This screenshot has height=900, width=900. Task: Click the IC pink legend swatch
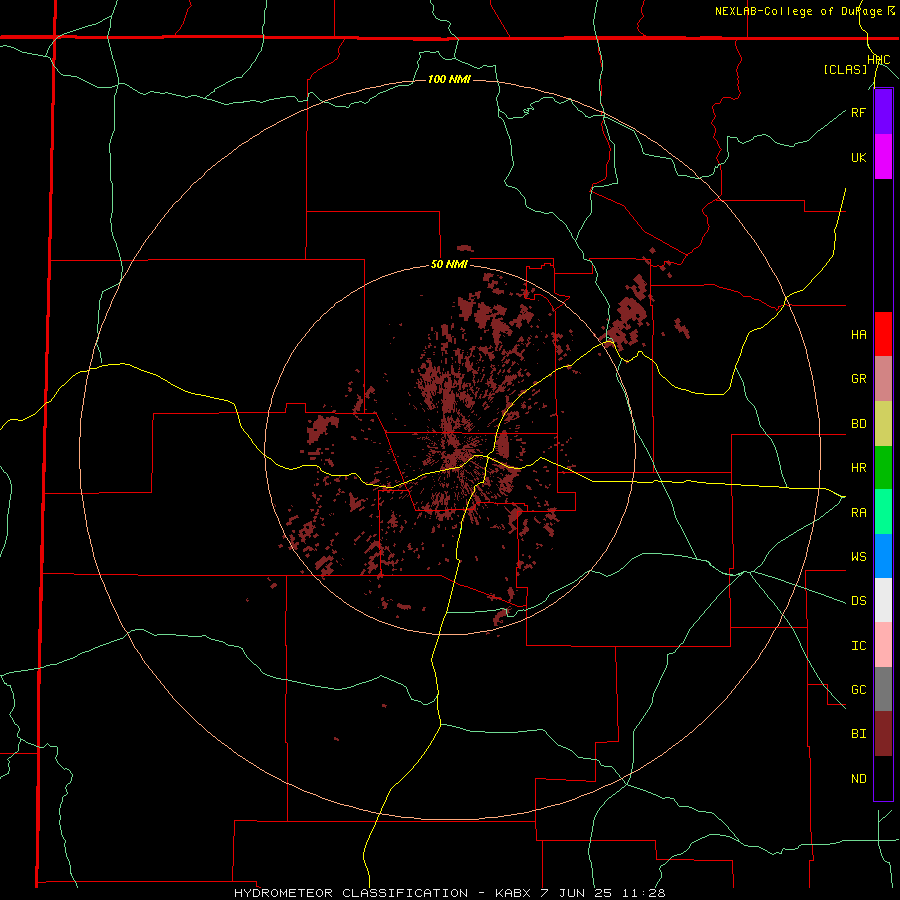[883, 645]
